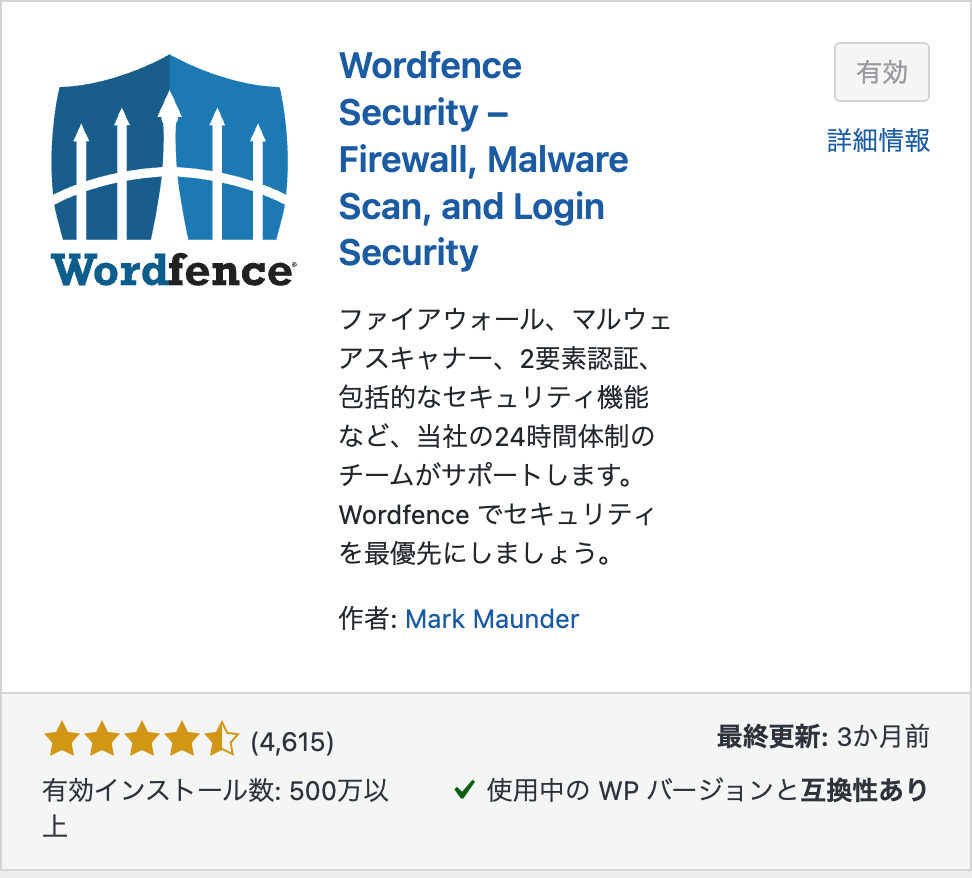
Task: Open the Wordfence Security plugin title link
Action: pyautogui.click(x=484, y=159)
